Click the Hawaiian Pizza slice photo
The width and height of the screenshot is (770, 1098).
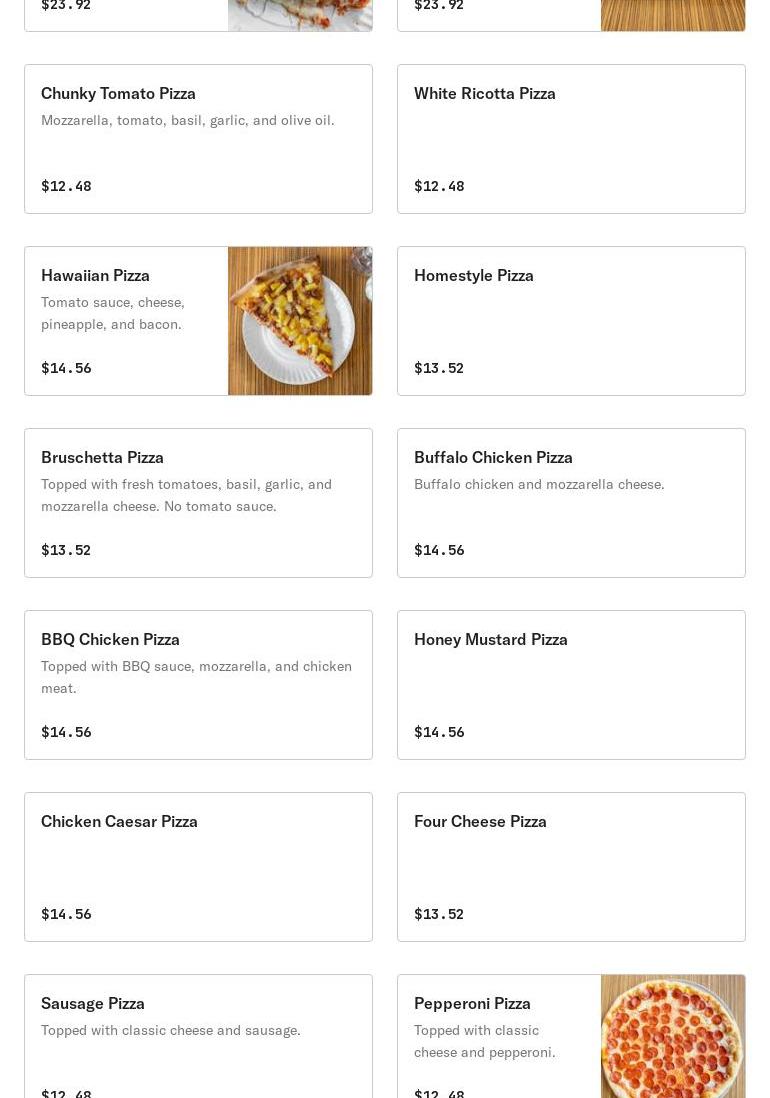point(300,321)
